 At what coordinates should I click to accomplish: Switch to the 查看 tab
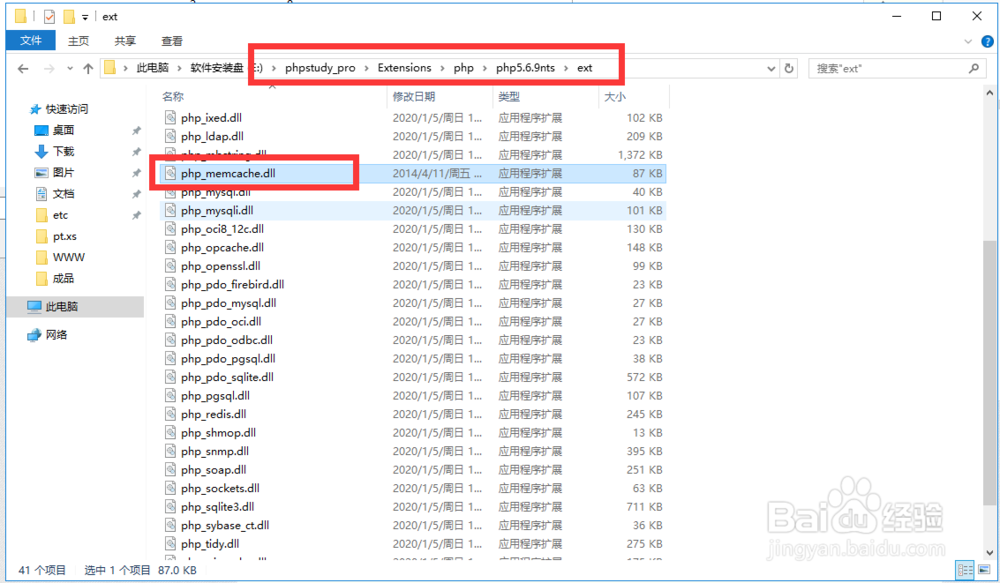tap(172, 41)
